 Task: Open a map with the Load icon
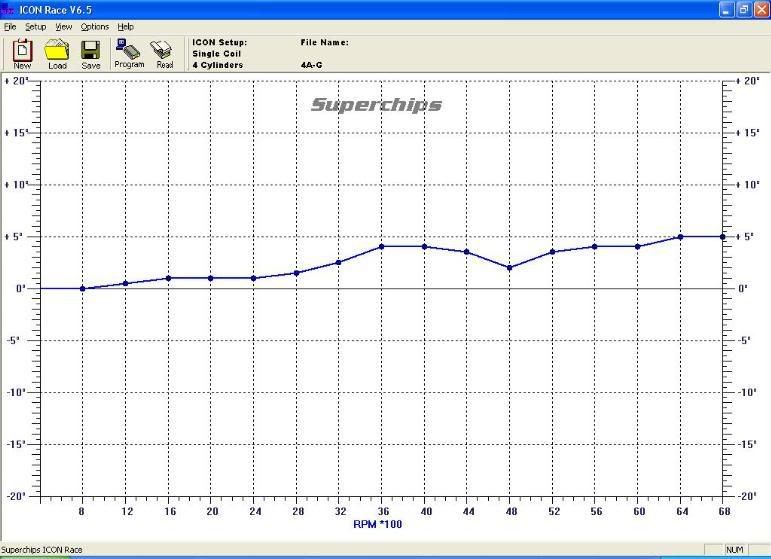57,54
